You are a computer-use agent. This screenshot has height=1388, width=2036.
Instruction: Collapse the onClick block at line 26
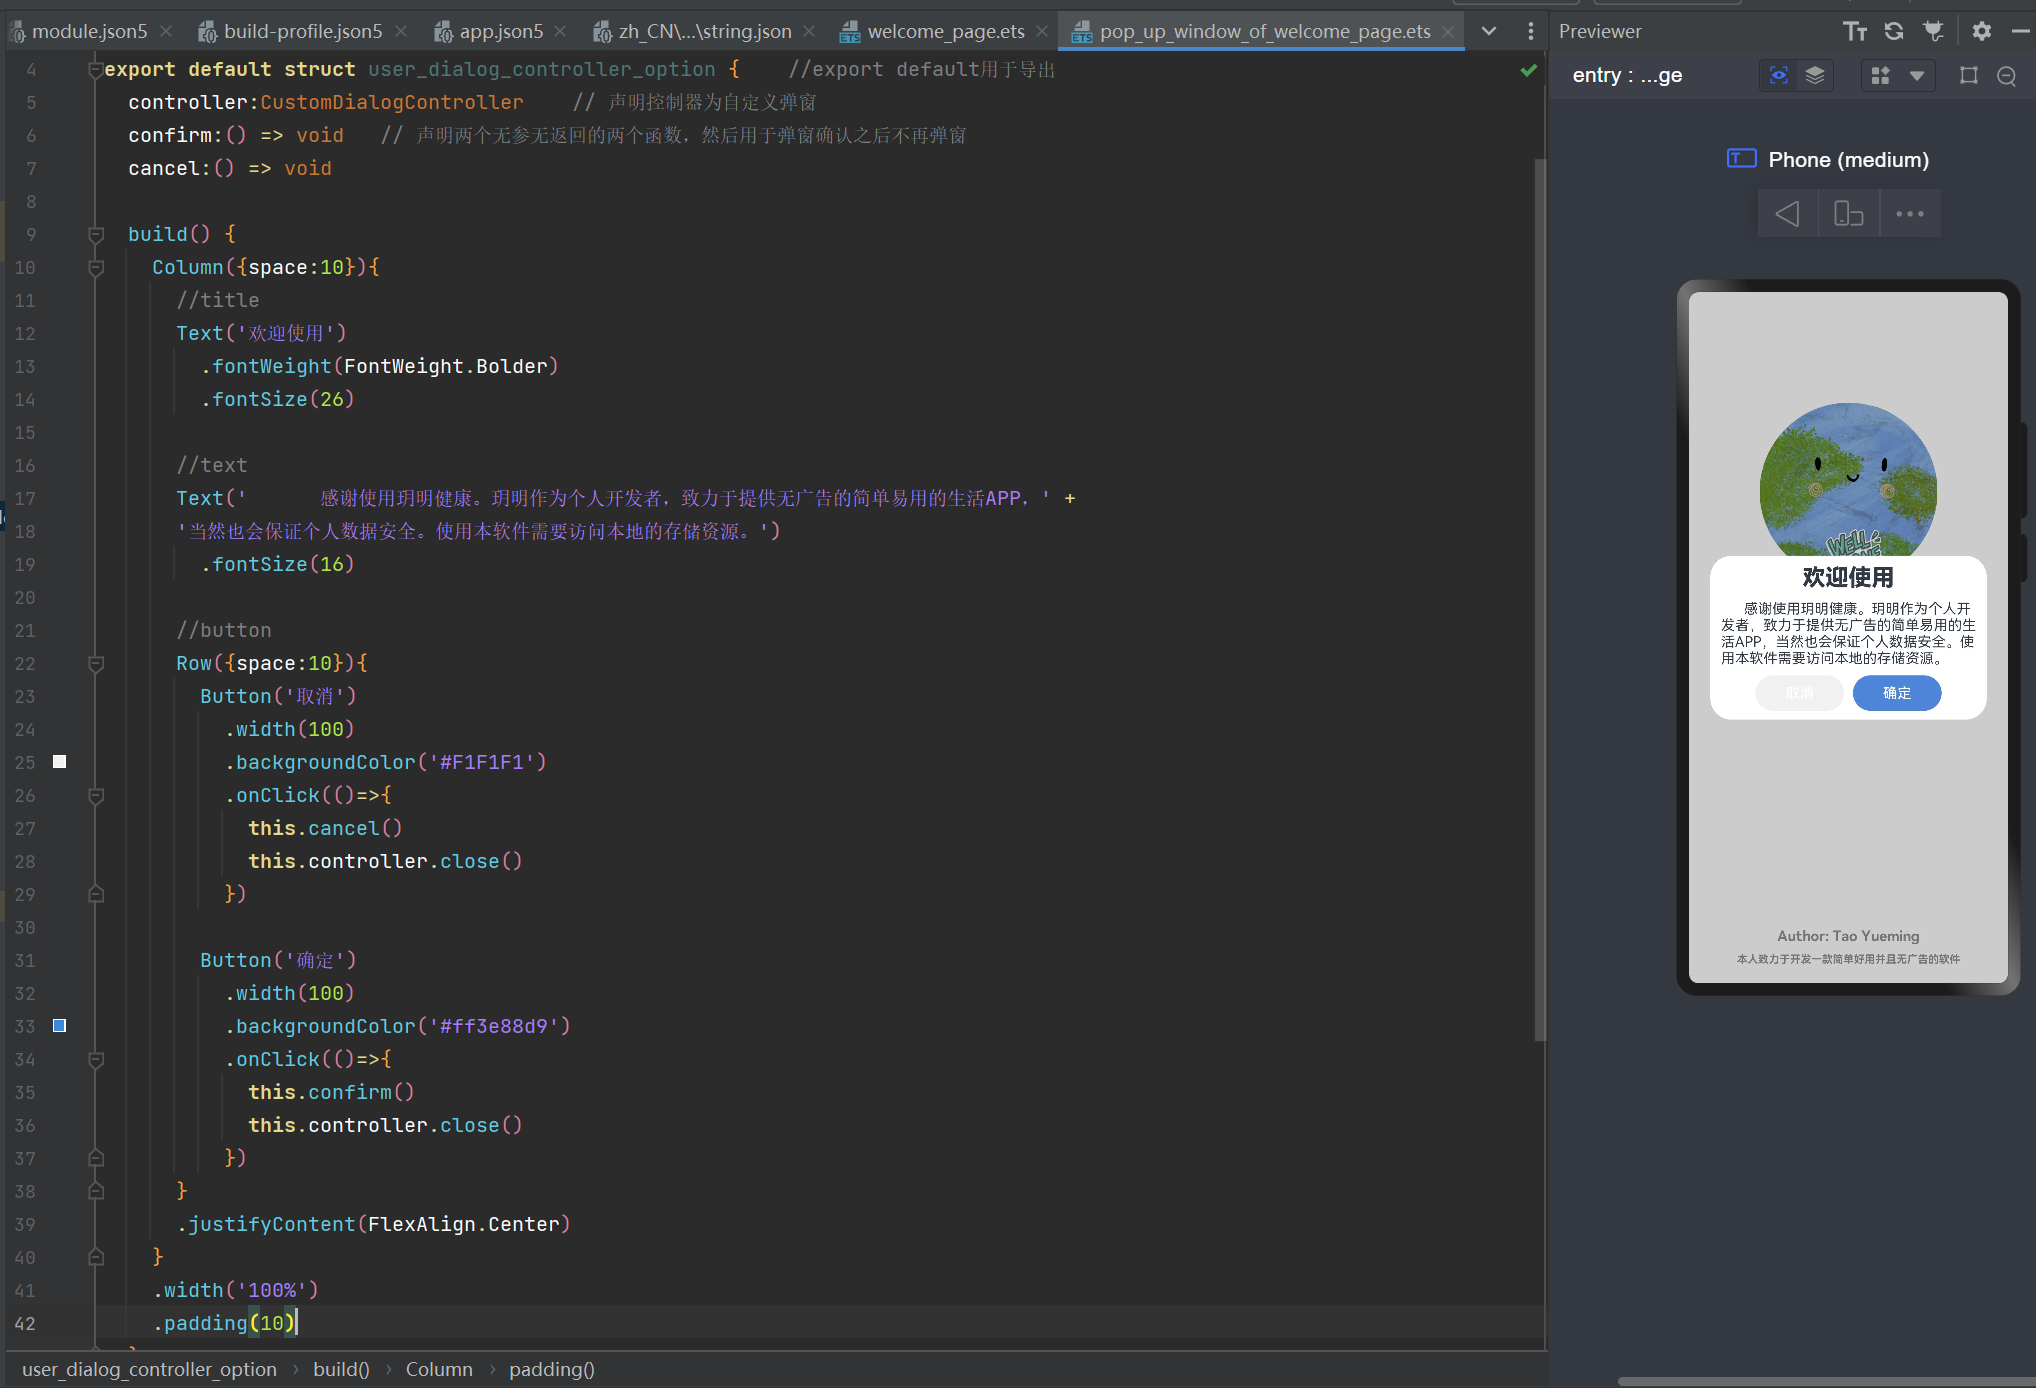coord(96,795)
